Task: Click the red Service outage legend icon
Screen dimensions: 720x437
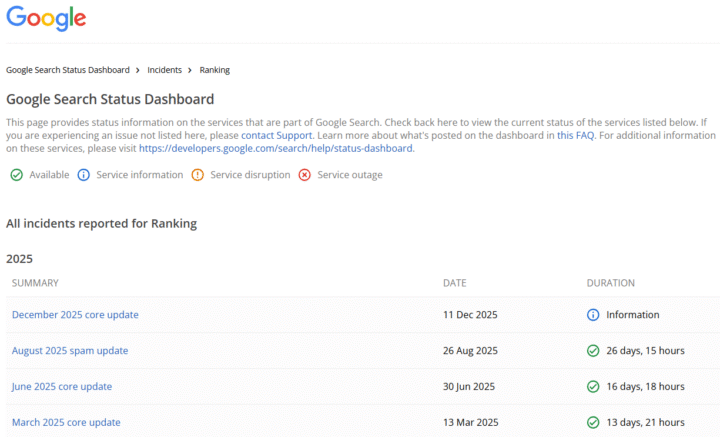Action: [304, 175]
